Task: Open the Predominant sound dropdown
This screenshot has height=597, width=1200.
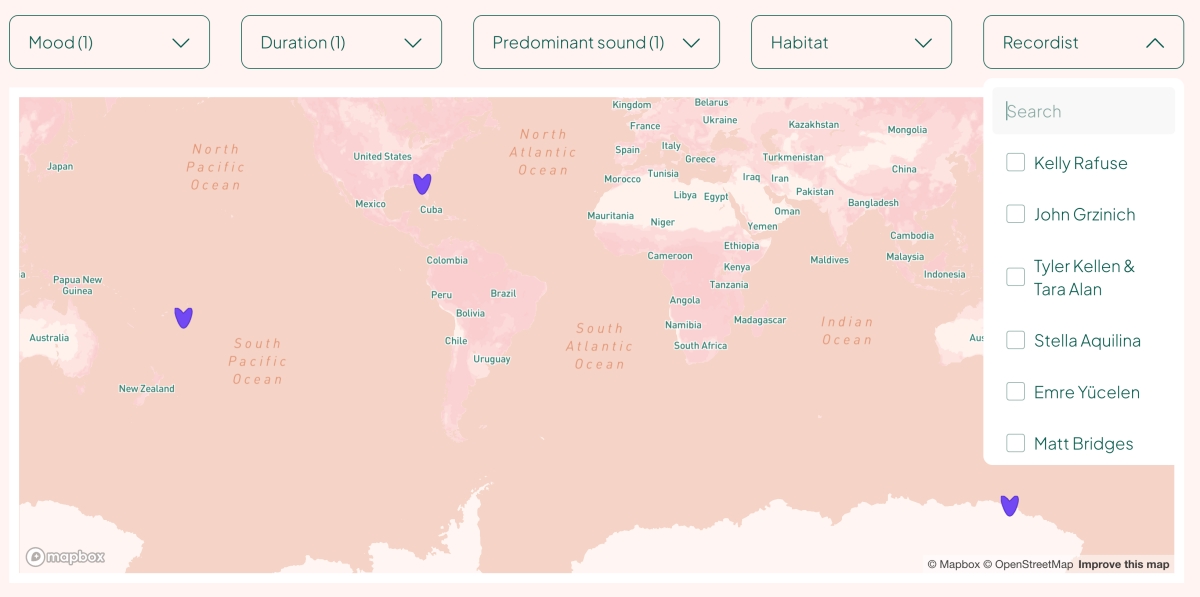Action: point(596,42)
